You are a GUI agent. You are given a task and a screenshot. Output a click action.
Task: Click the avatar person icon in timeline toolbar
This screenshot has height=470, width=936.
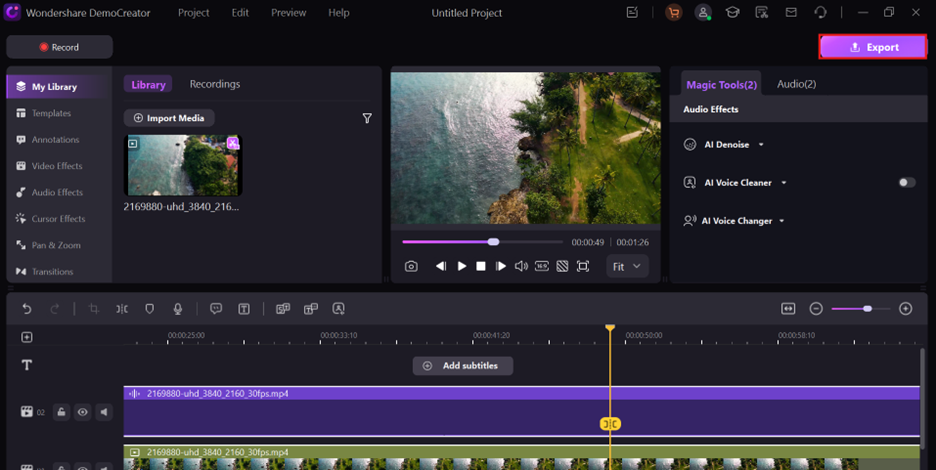[x=338, y=309]
